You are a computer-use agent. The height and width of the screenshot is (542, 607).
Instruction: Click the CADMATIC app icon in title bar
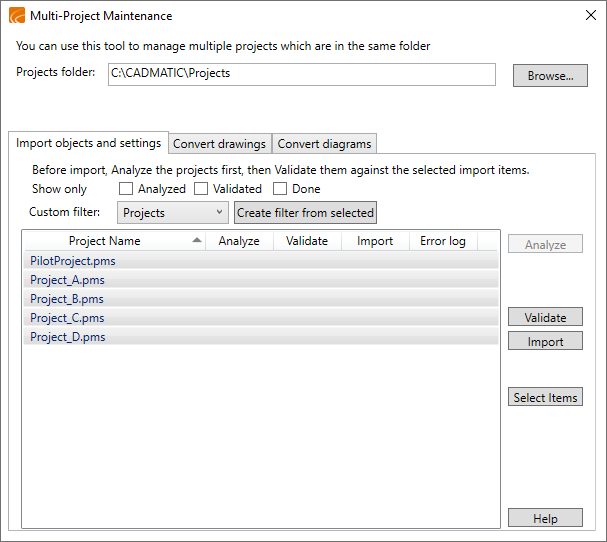click(16, 16)
